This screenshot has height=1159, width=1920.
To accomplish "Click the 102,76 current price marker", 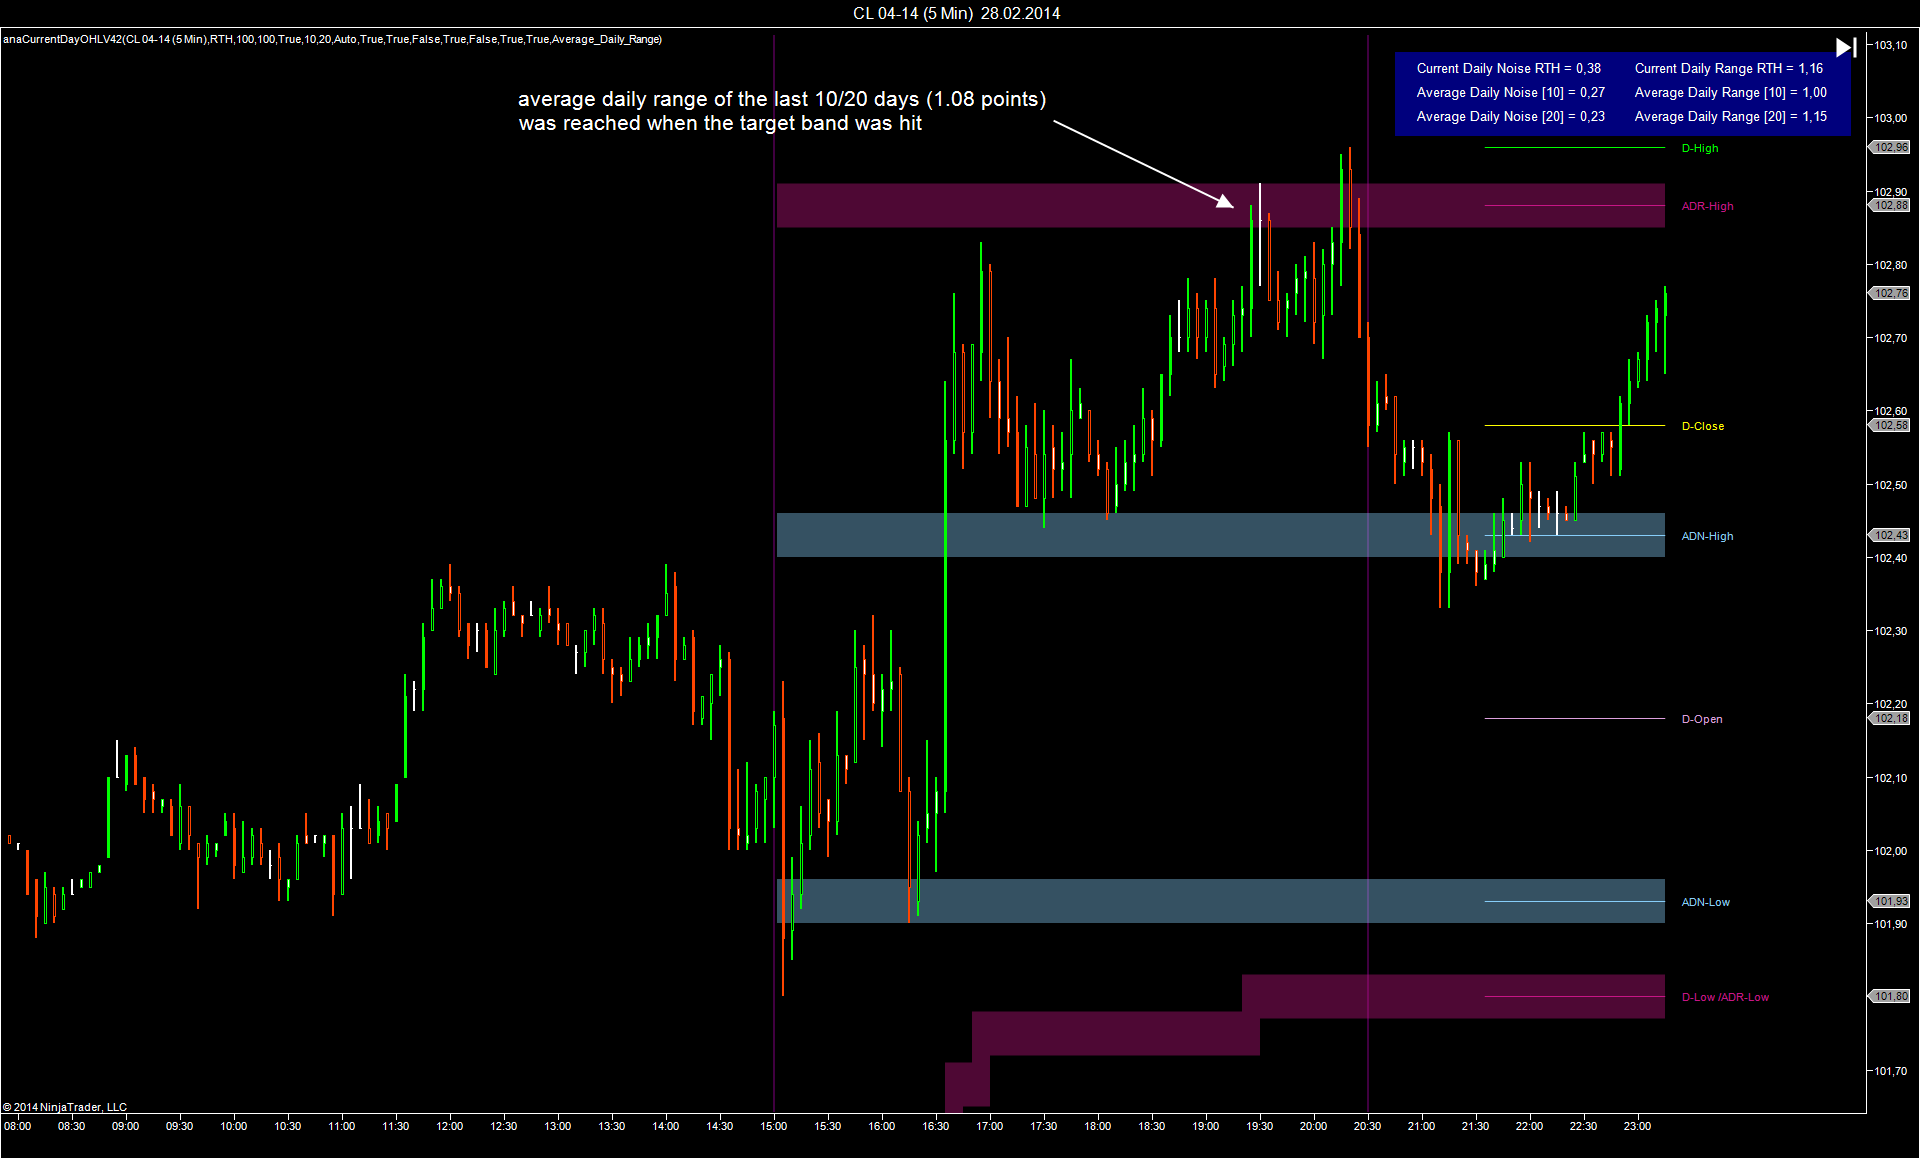I will 1890,293.
